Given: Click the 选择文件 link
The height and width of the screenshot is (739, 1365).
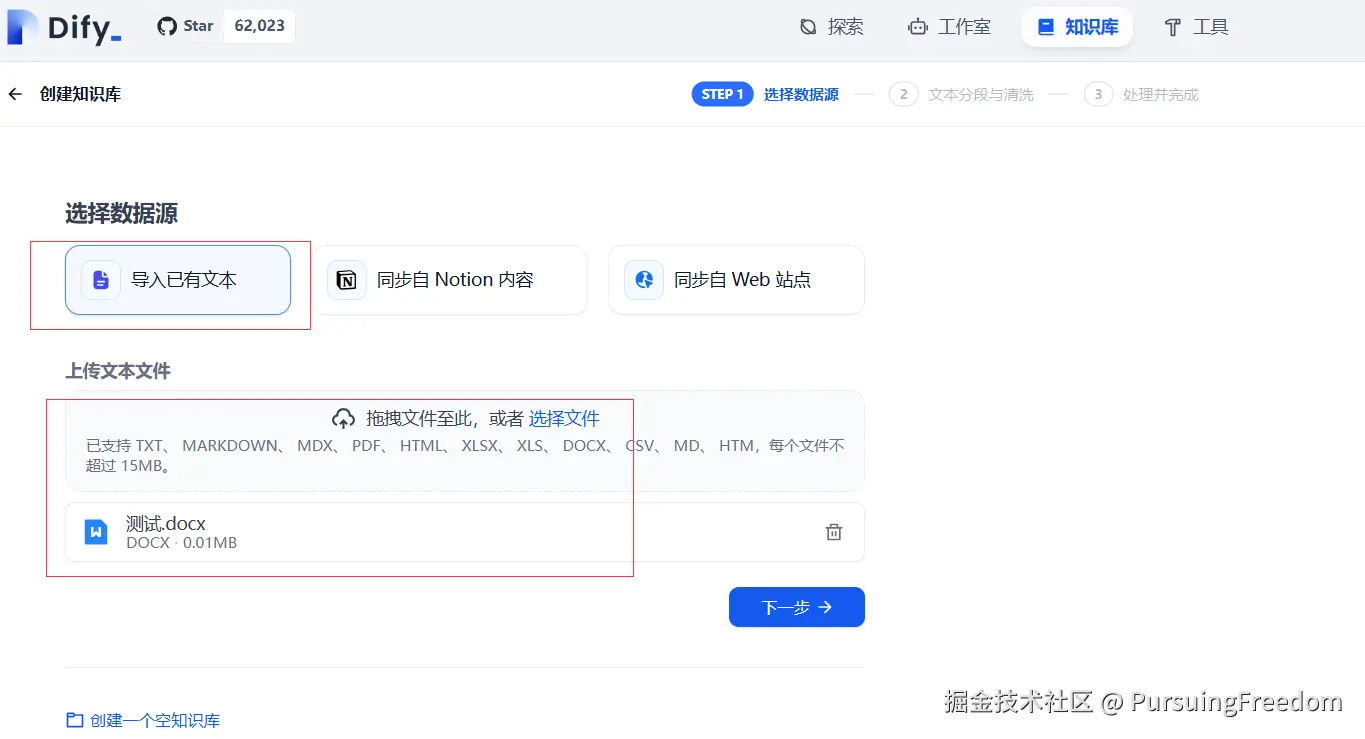Looking at the screenshot, I should pyautogui.click(x=564, y=418).
